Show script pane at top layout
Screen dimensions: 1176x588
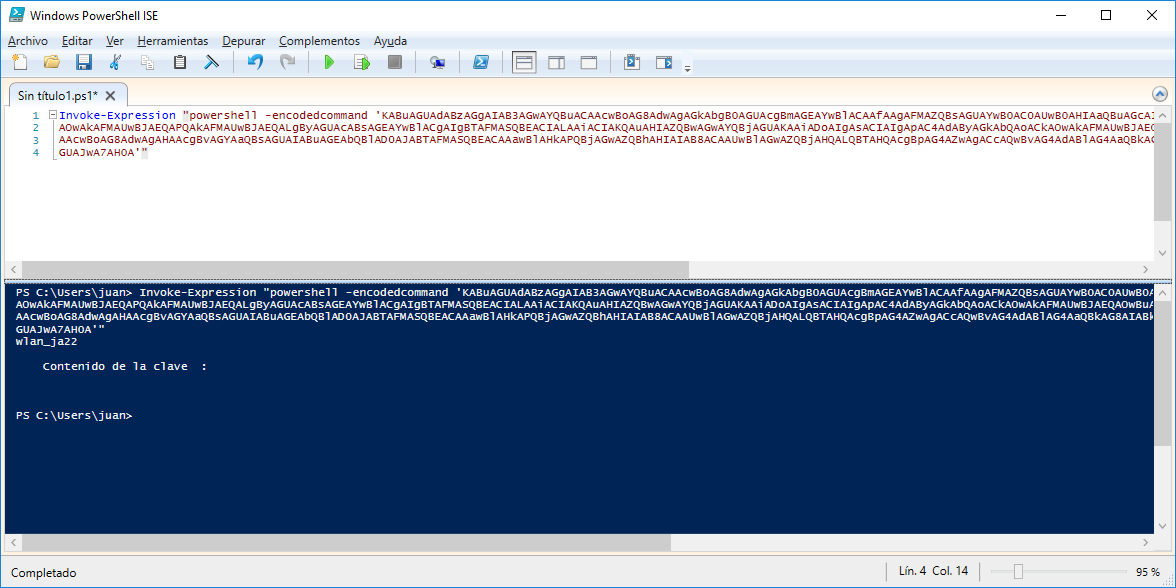pos(524,62)
